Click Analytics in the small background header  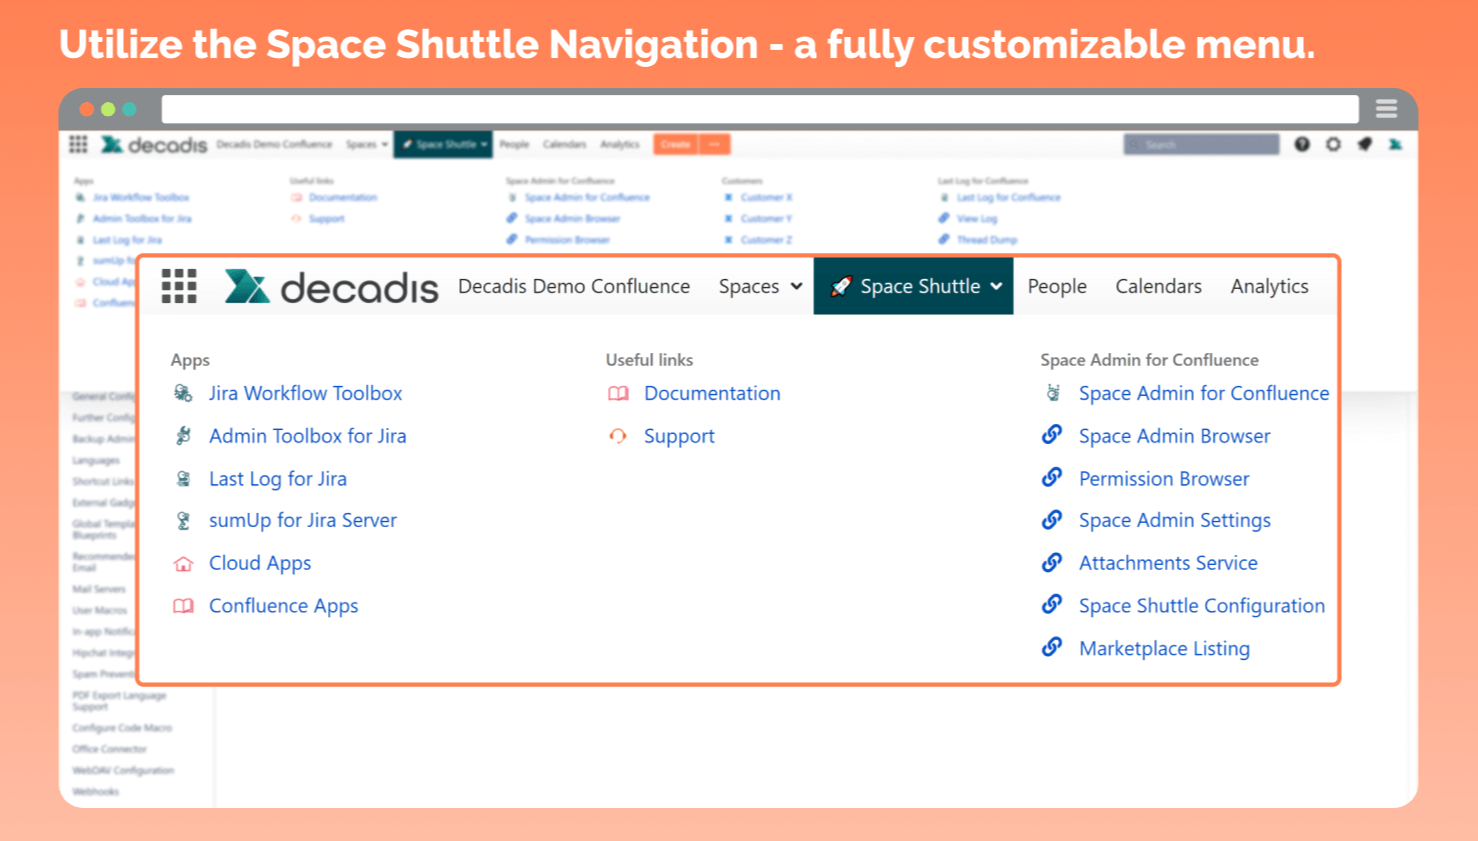(620, 145)
